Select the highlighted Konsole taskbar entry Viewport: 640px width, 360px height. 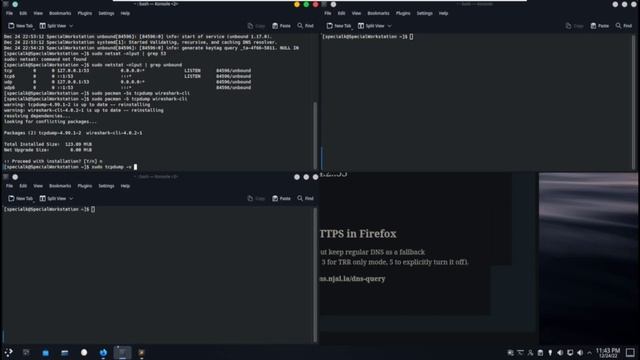[x=122, y=353]
